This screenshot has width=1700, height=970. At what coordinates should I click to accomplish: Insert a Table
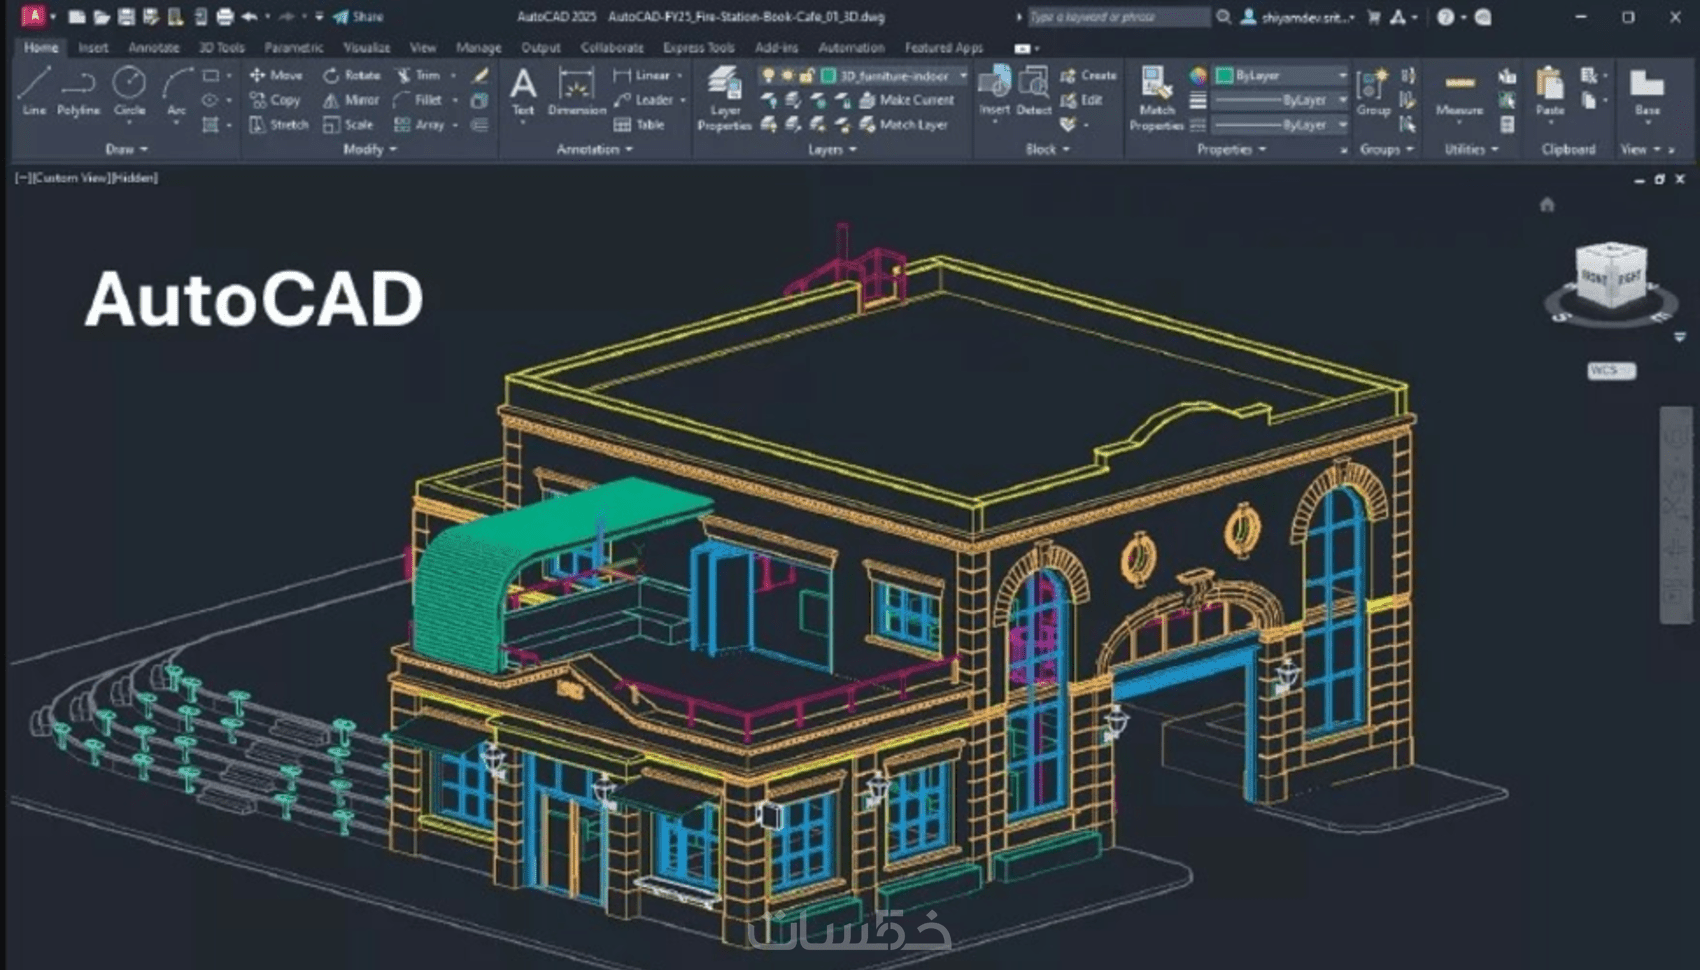tap(639, 125)
